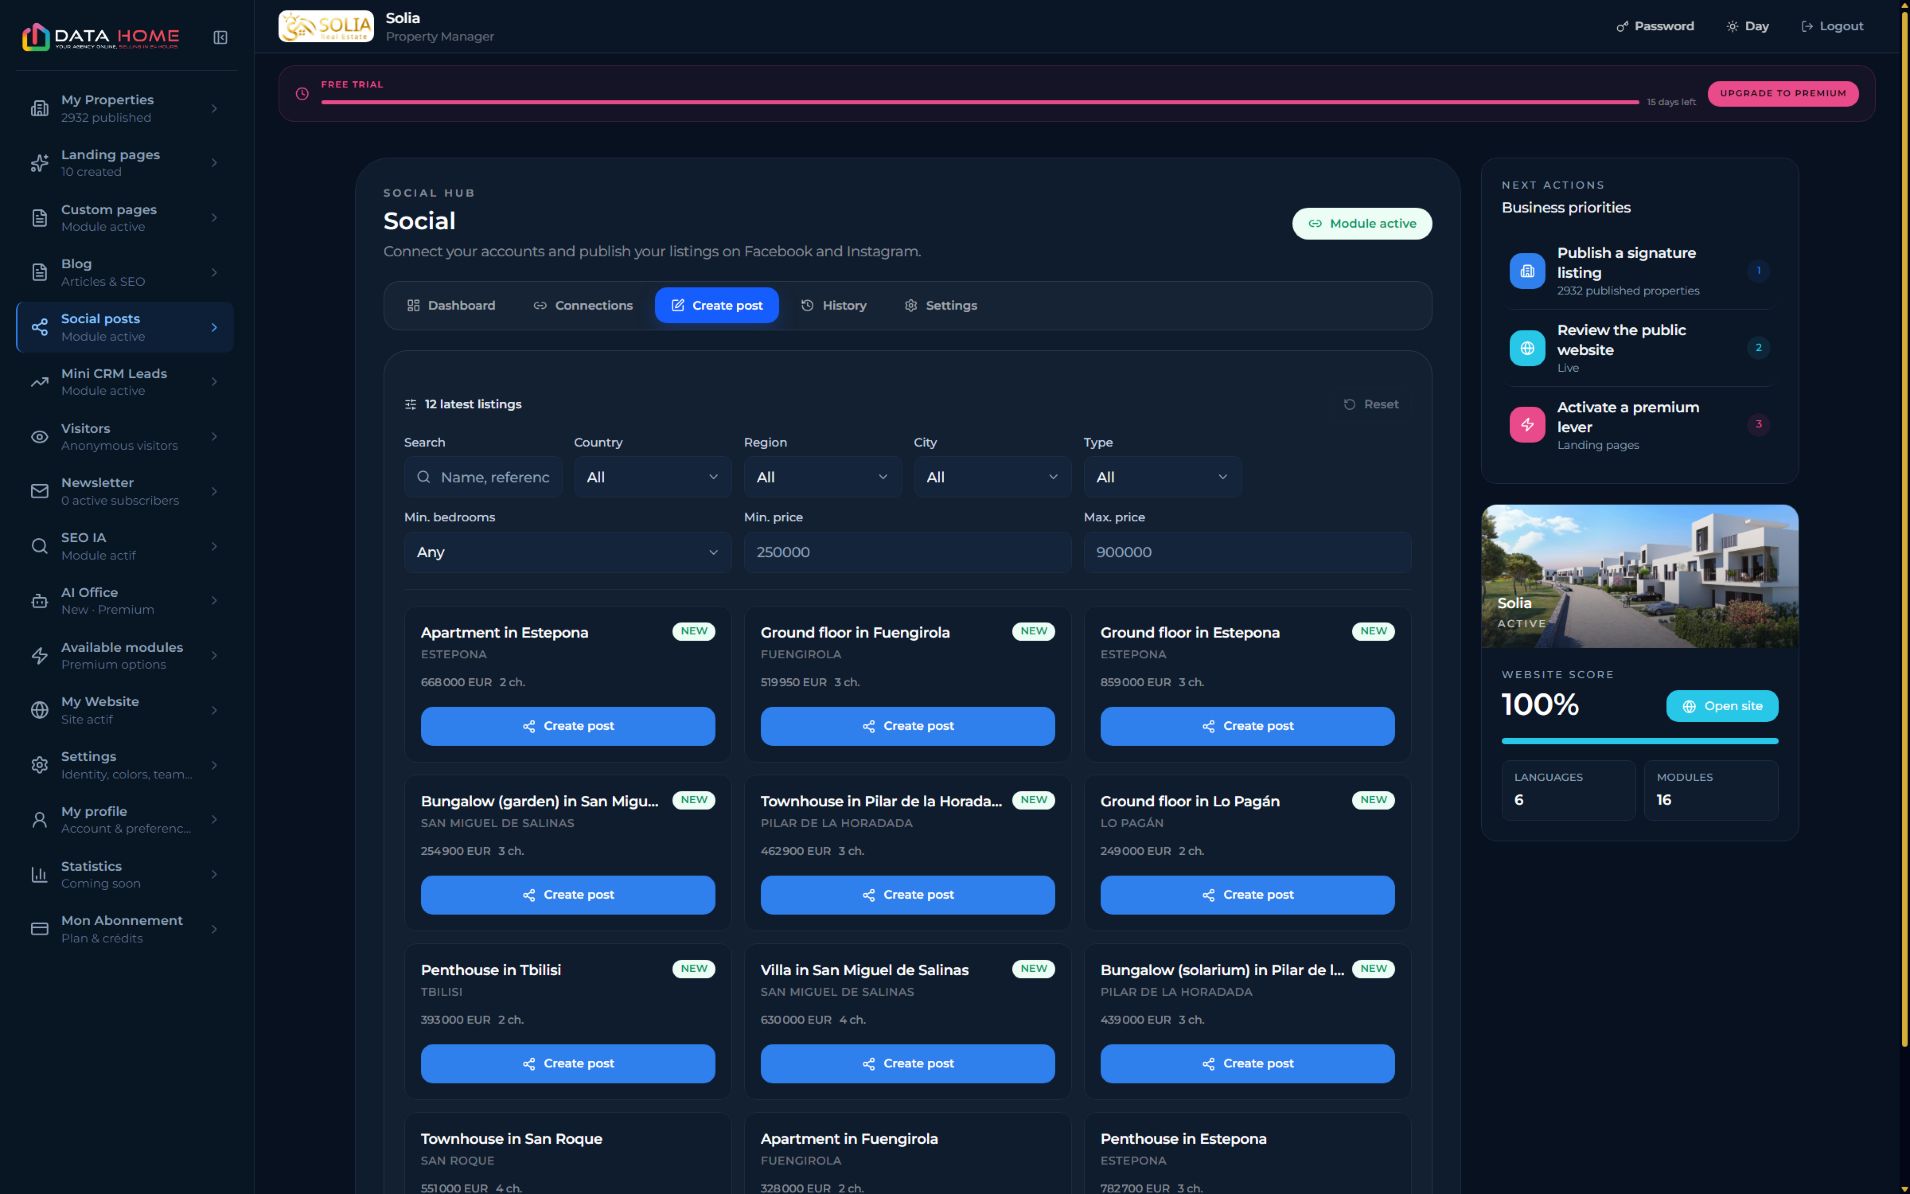The image size is (1910, 1194).
Task: Collapse the sidebar with the panel icon
Action: coord(220,38)
